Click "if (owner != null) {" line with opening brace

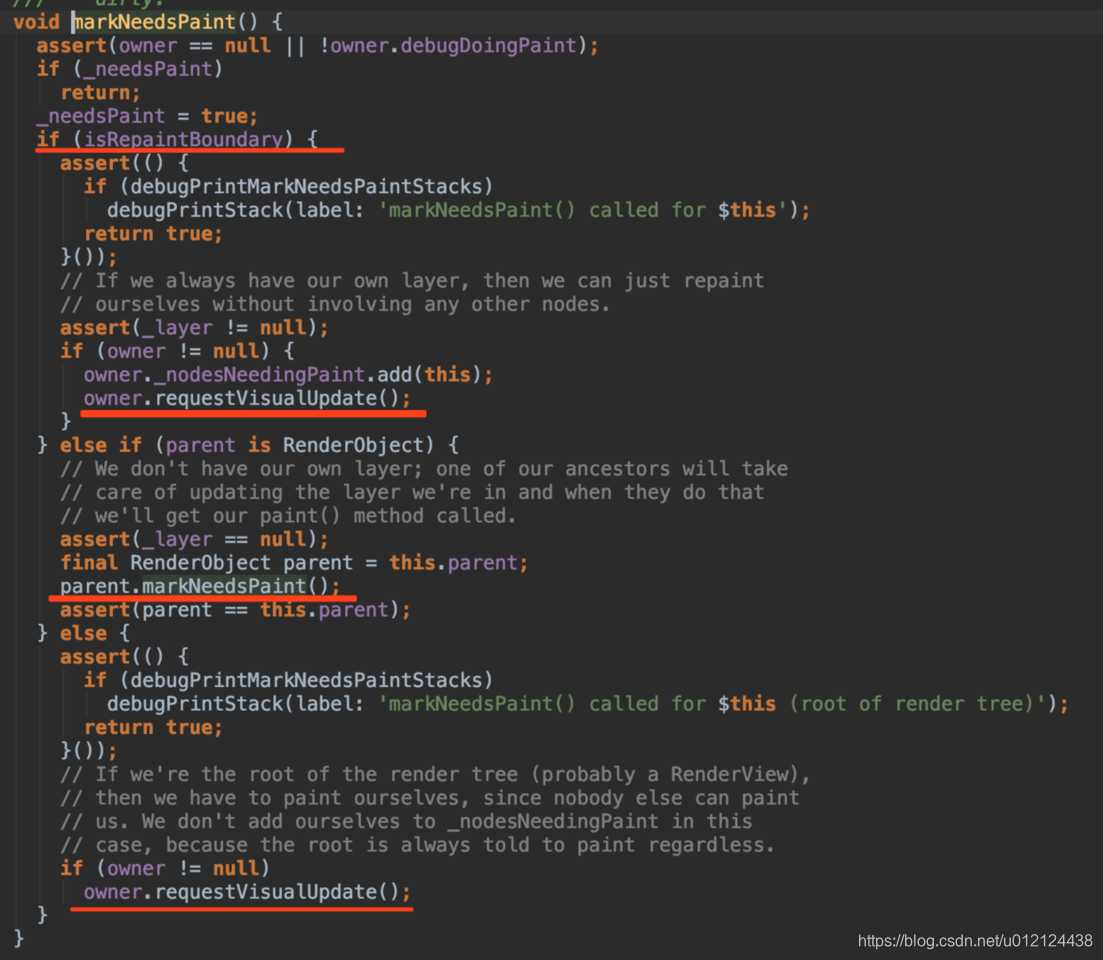tap(177, 351)
